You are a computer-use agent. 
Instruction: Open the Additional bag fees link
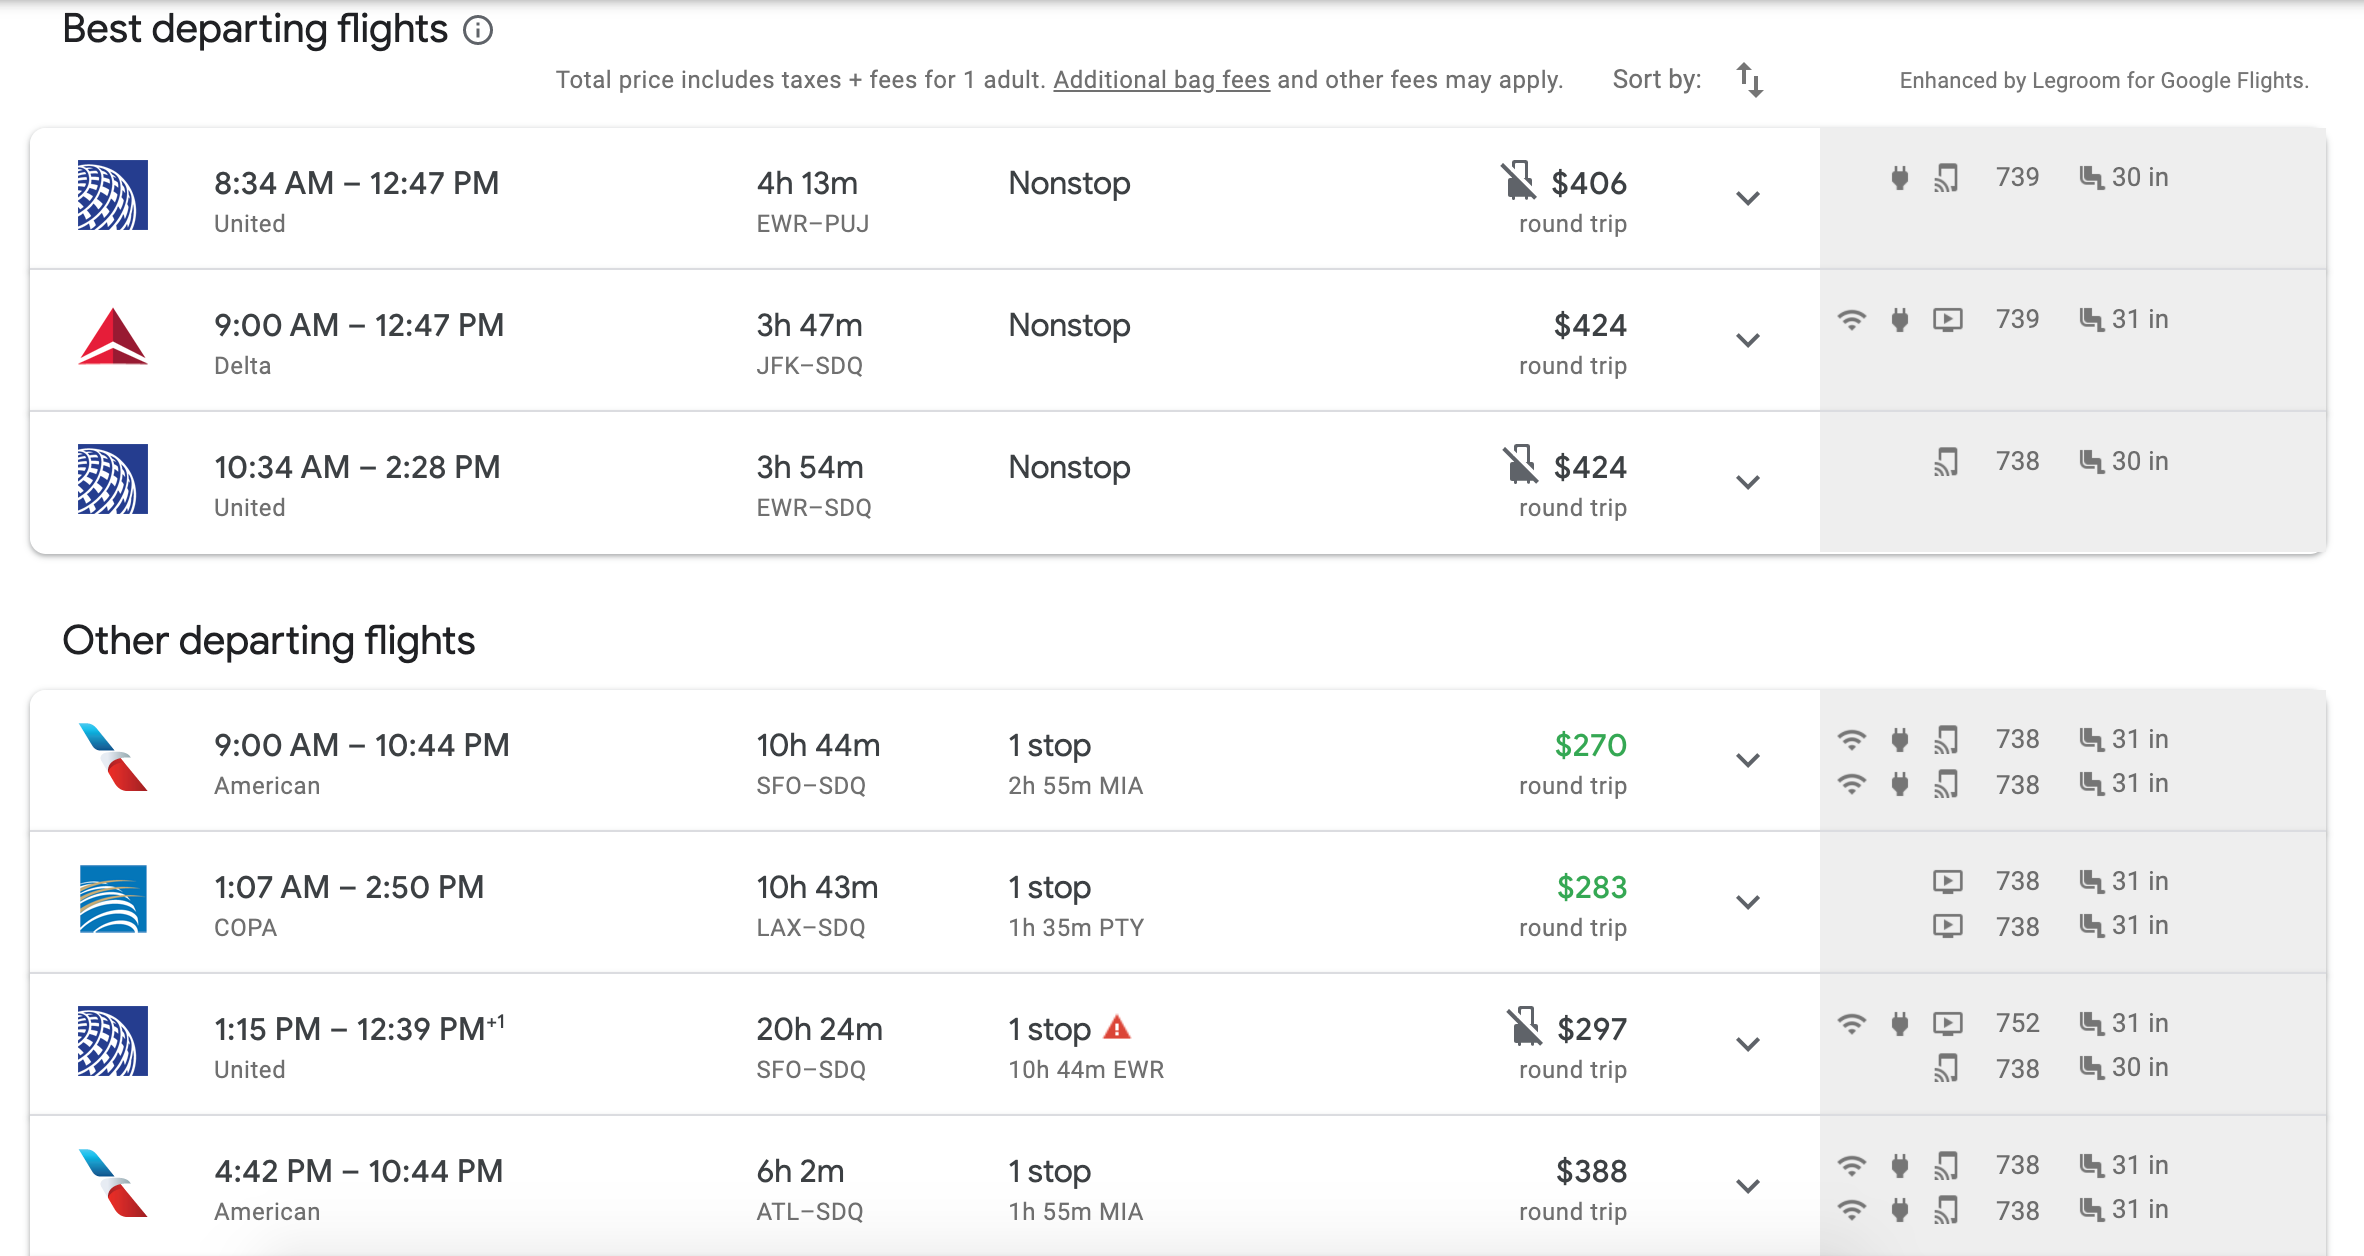click(x=1161, y=80)
